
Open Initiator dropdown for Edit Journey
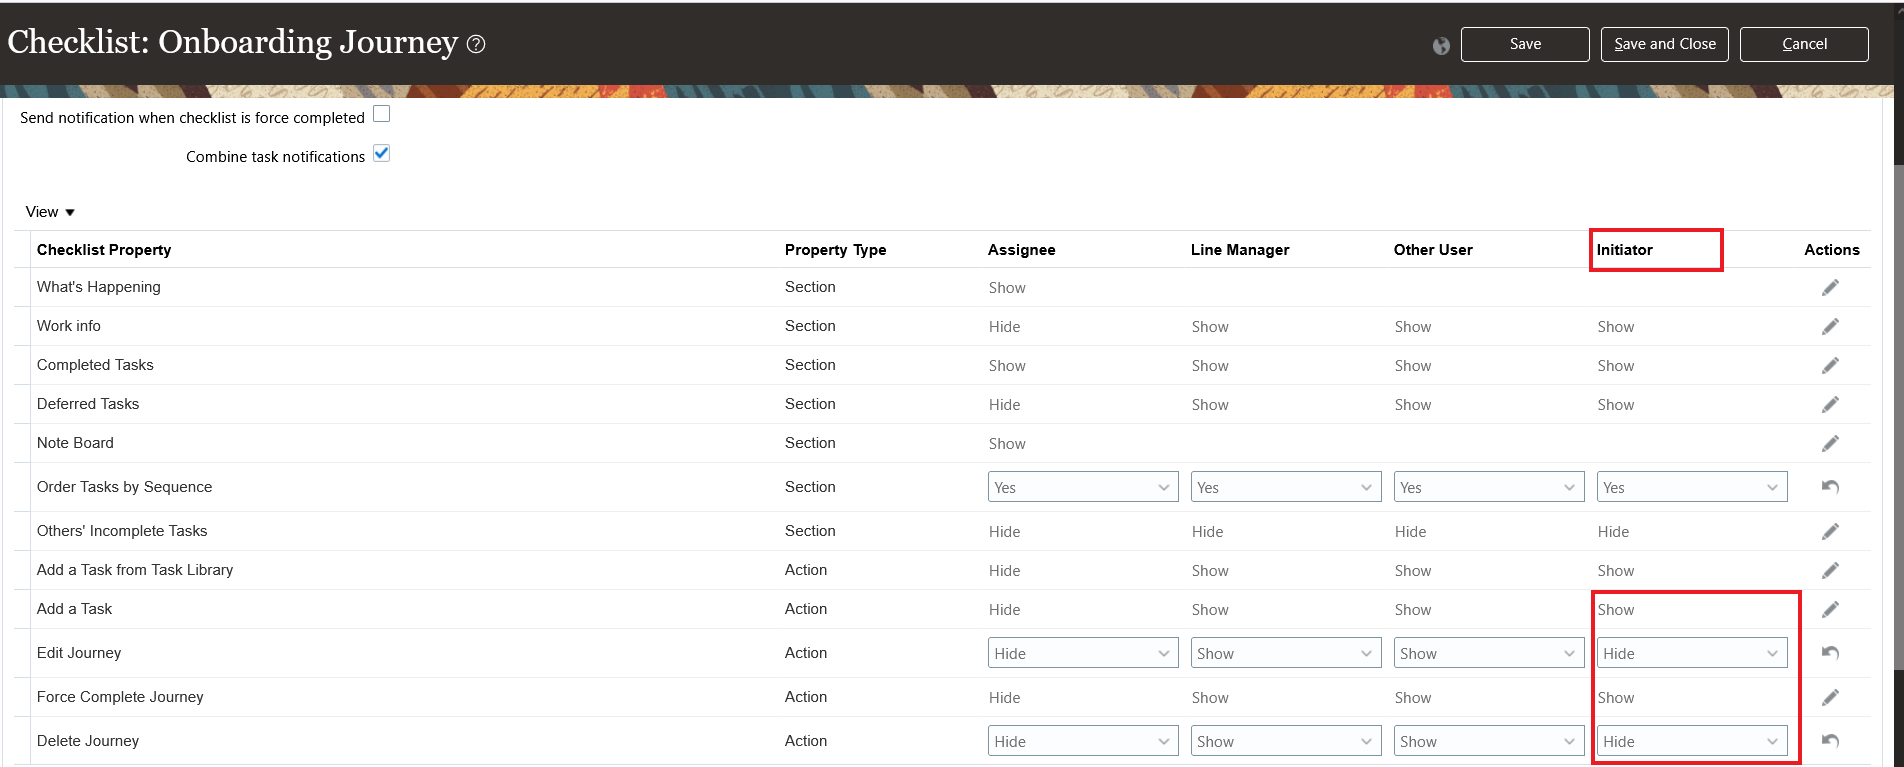click(1692, 653)
